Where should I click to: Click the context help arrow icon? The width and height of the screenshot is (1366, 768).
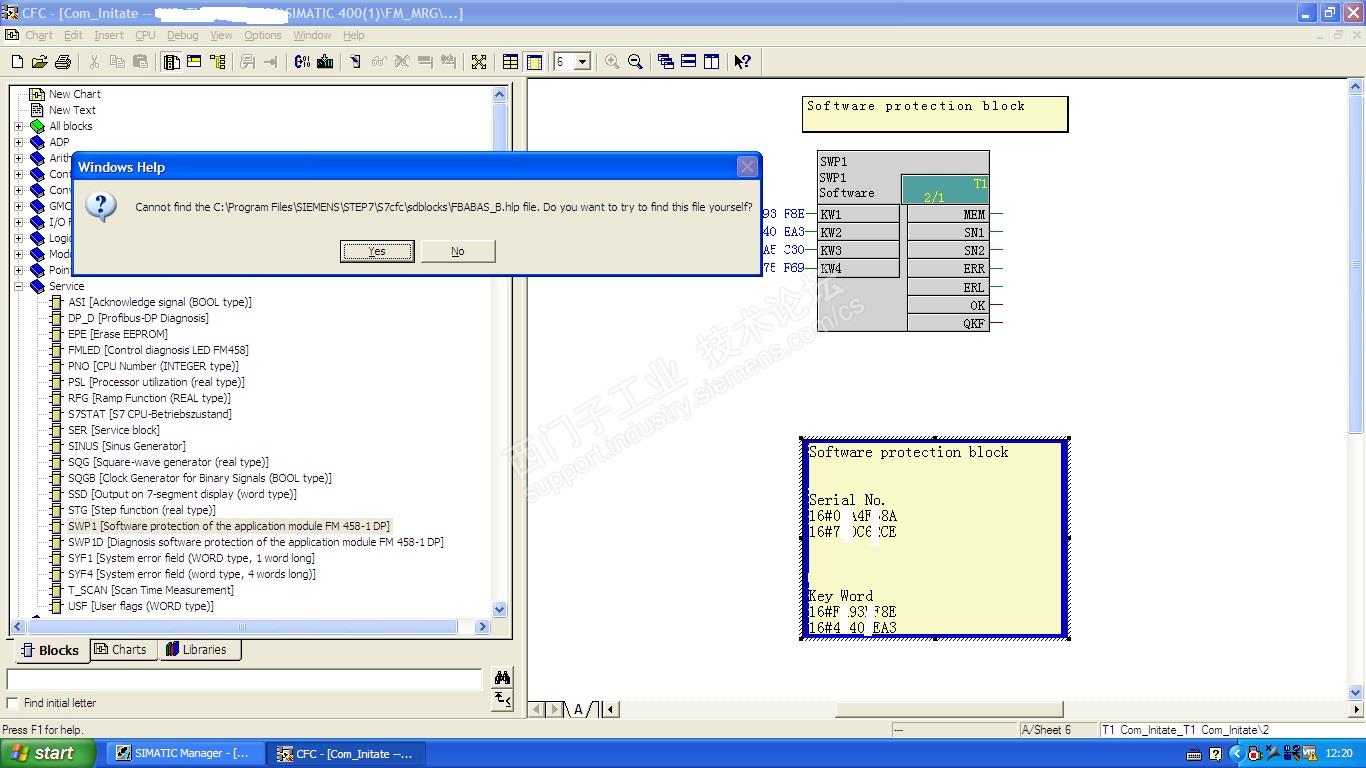point(742,62)
